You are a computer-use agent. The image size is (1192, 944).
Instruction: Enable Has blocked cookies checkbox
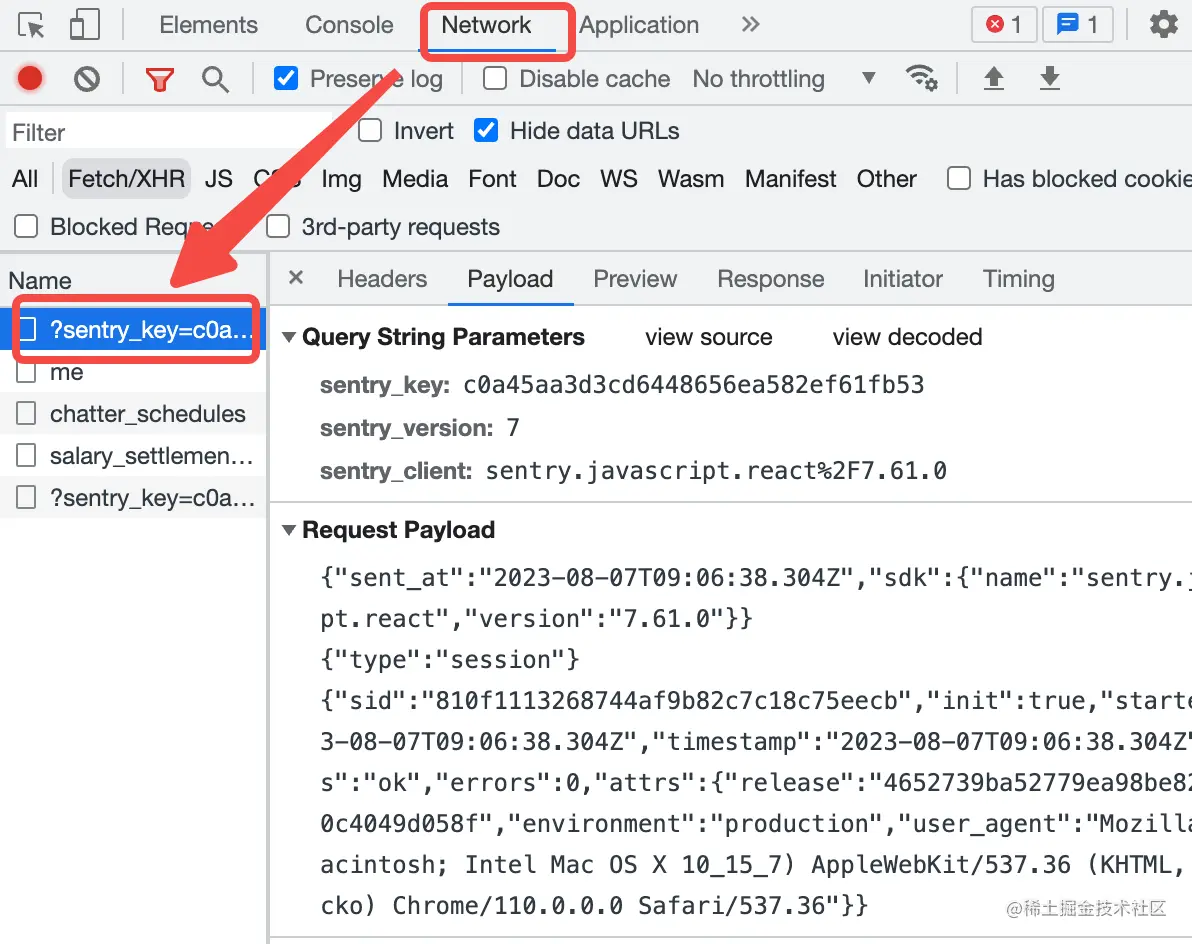click(x=959, y=179)
